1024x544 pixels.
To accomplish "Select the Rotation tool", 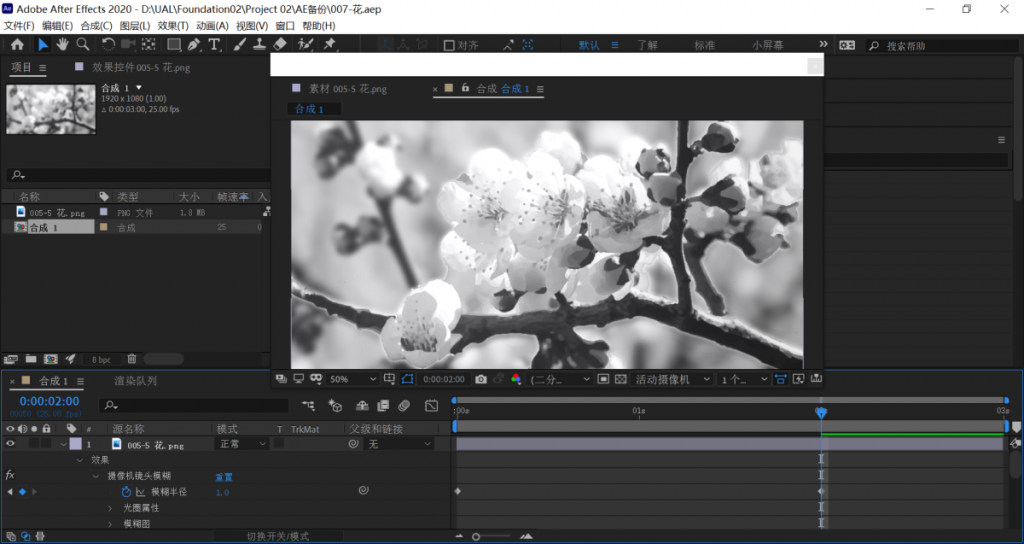I will 108,44.
